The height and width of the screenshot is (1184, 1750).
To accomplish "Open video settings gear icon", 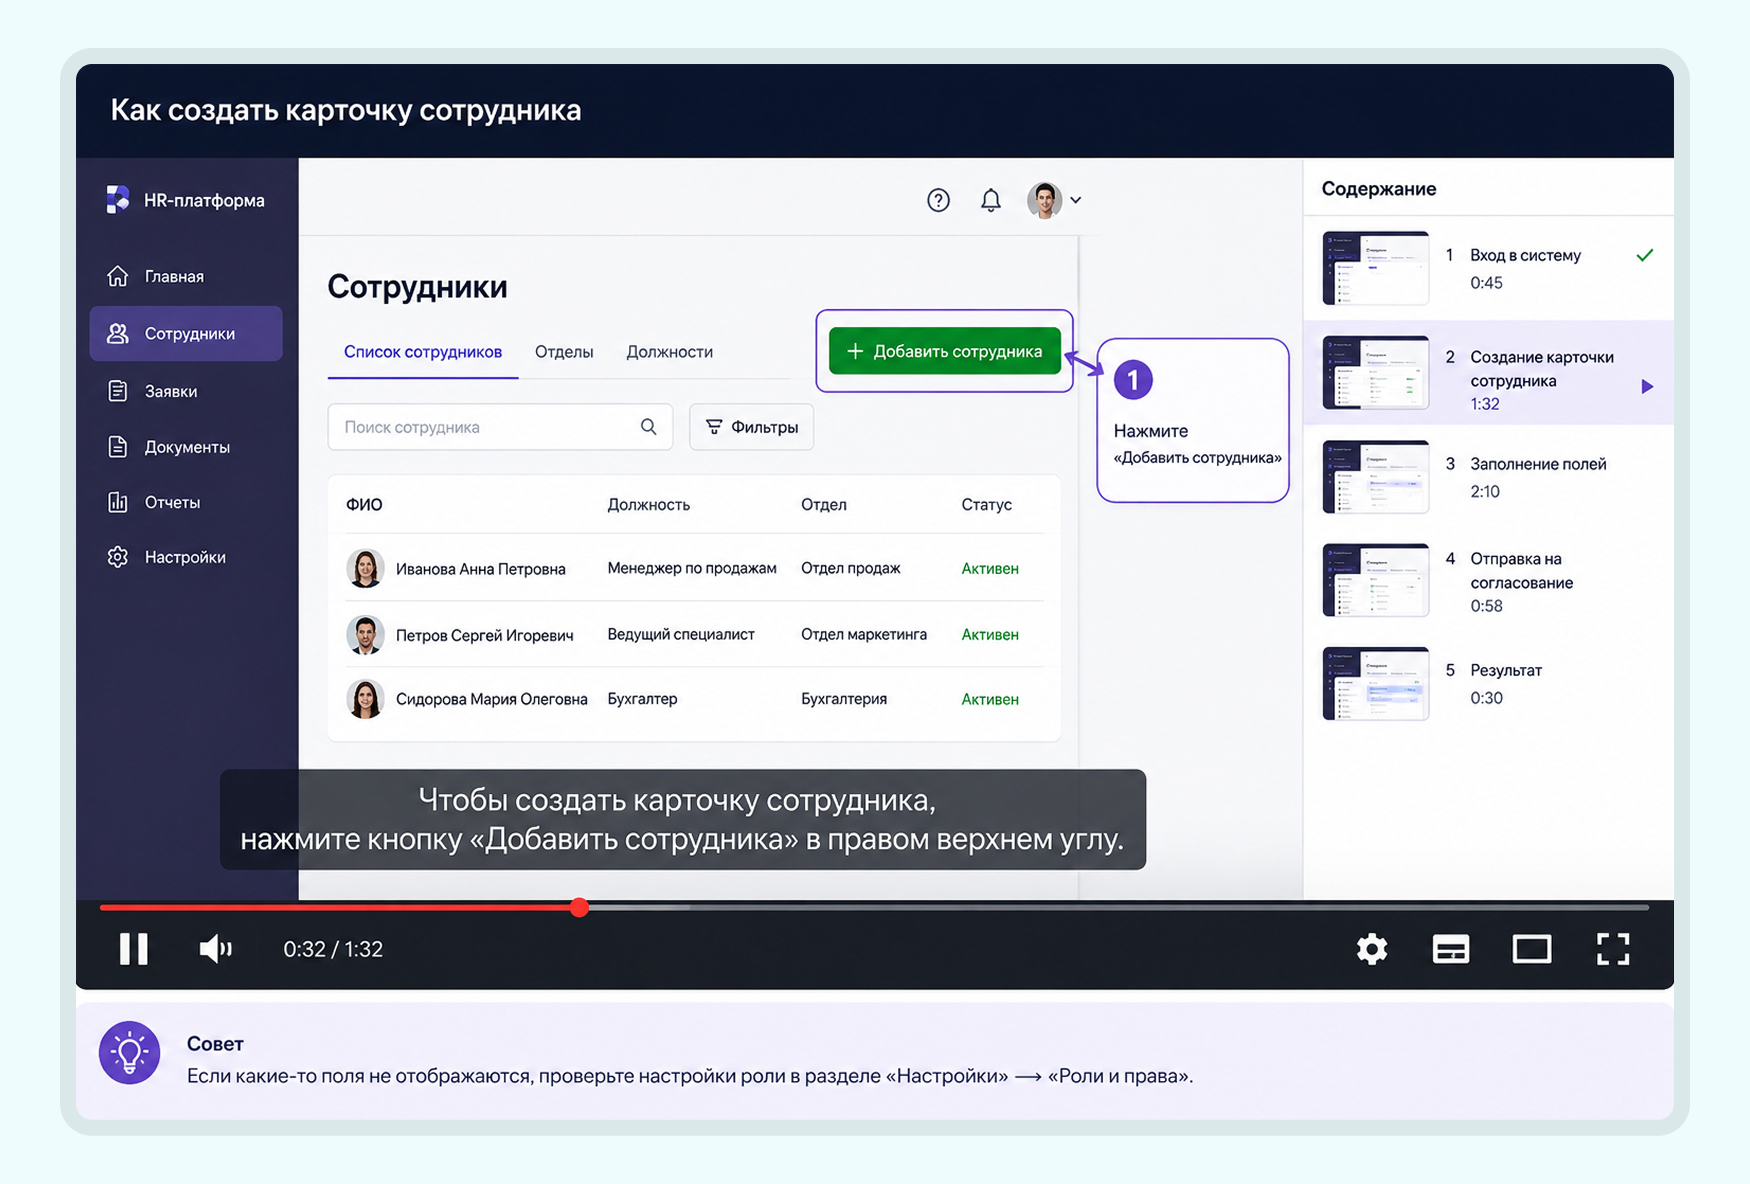I will [1372, 948].
